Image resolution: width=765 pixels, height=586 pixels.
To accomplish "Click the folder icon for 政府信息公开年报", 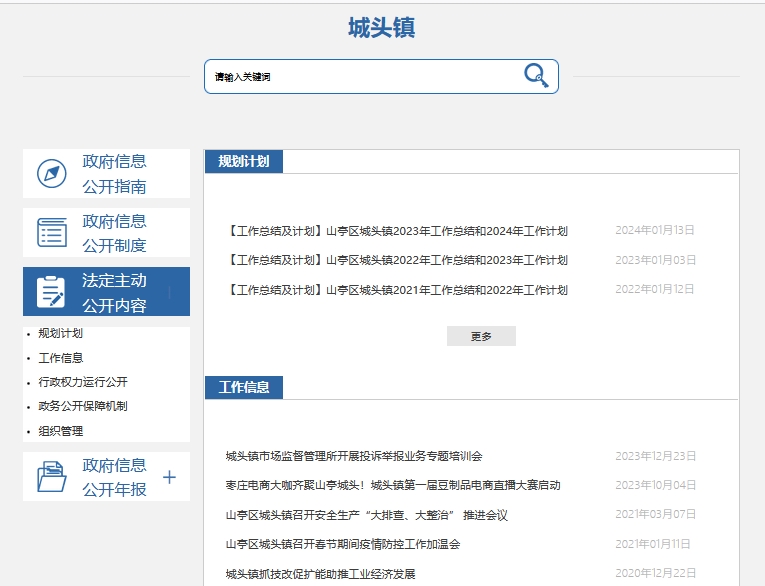I will click(x=51, y=477).
